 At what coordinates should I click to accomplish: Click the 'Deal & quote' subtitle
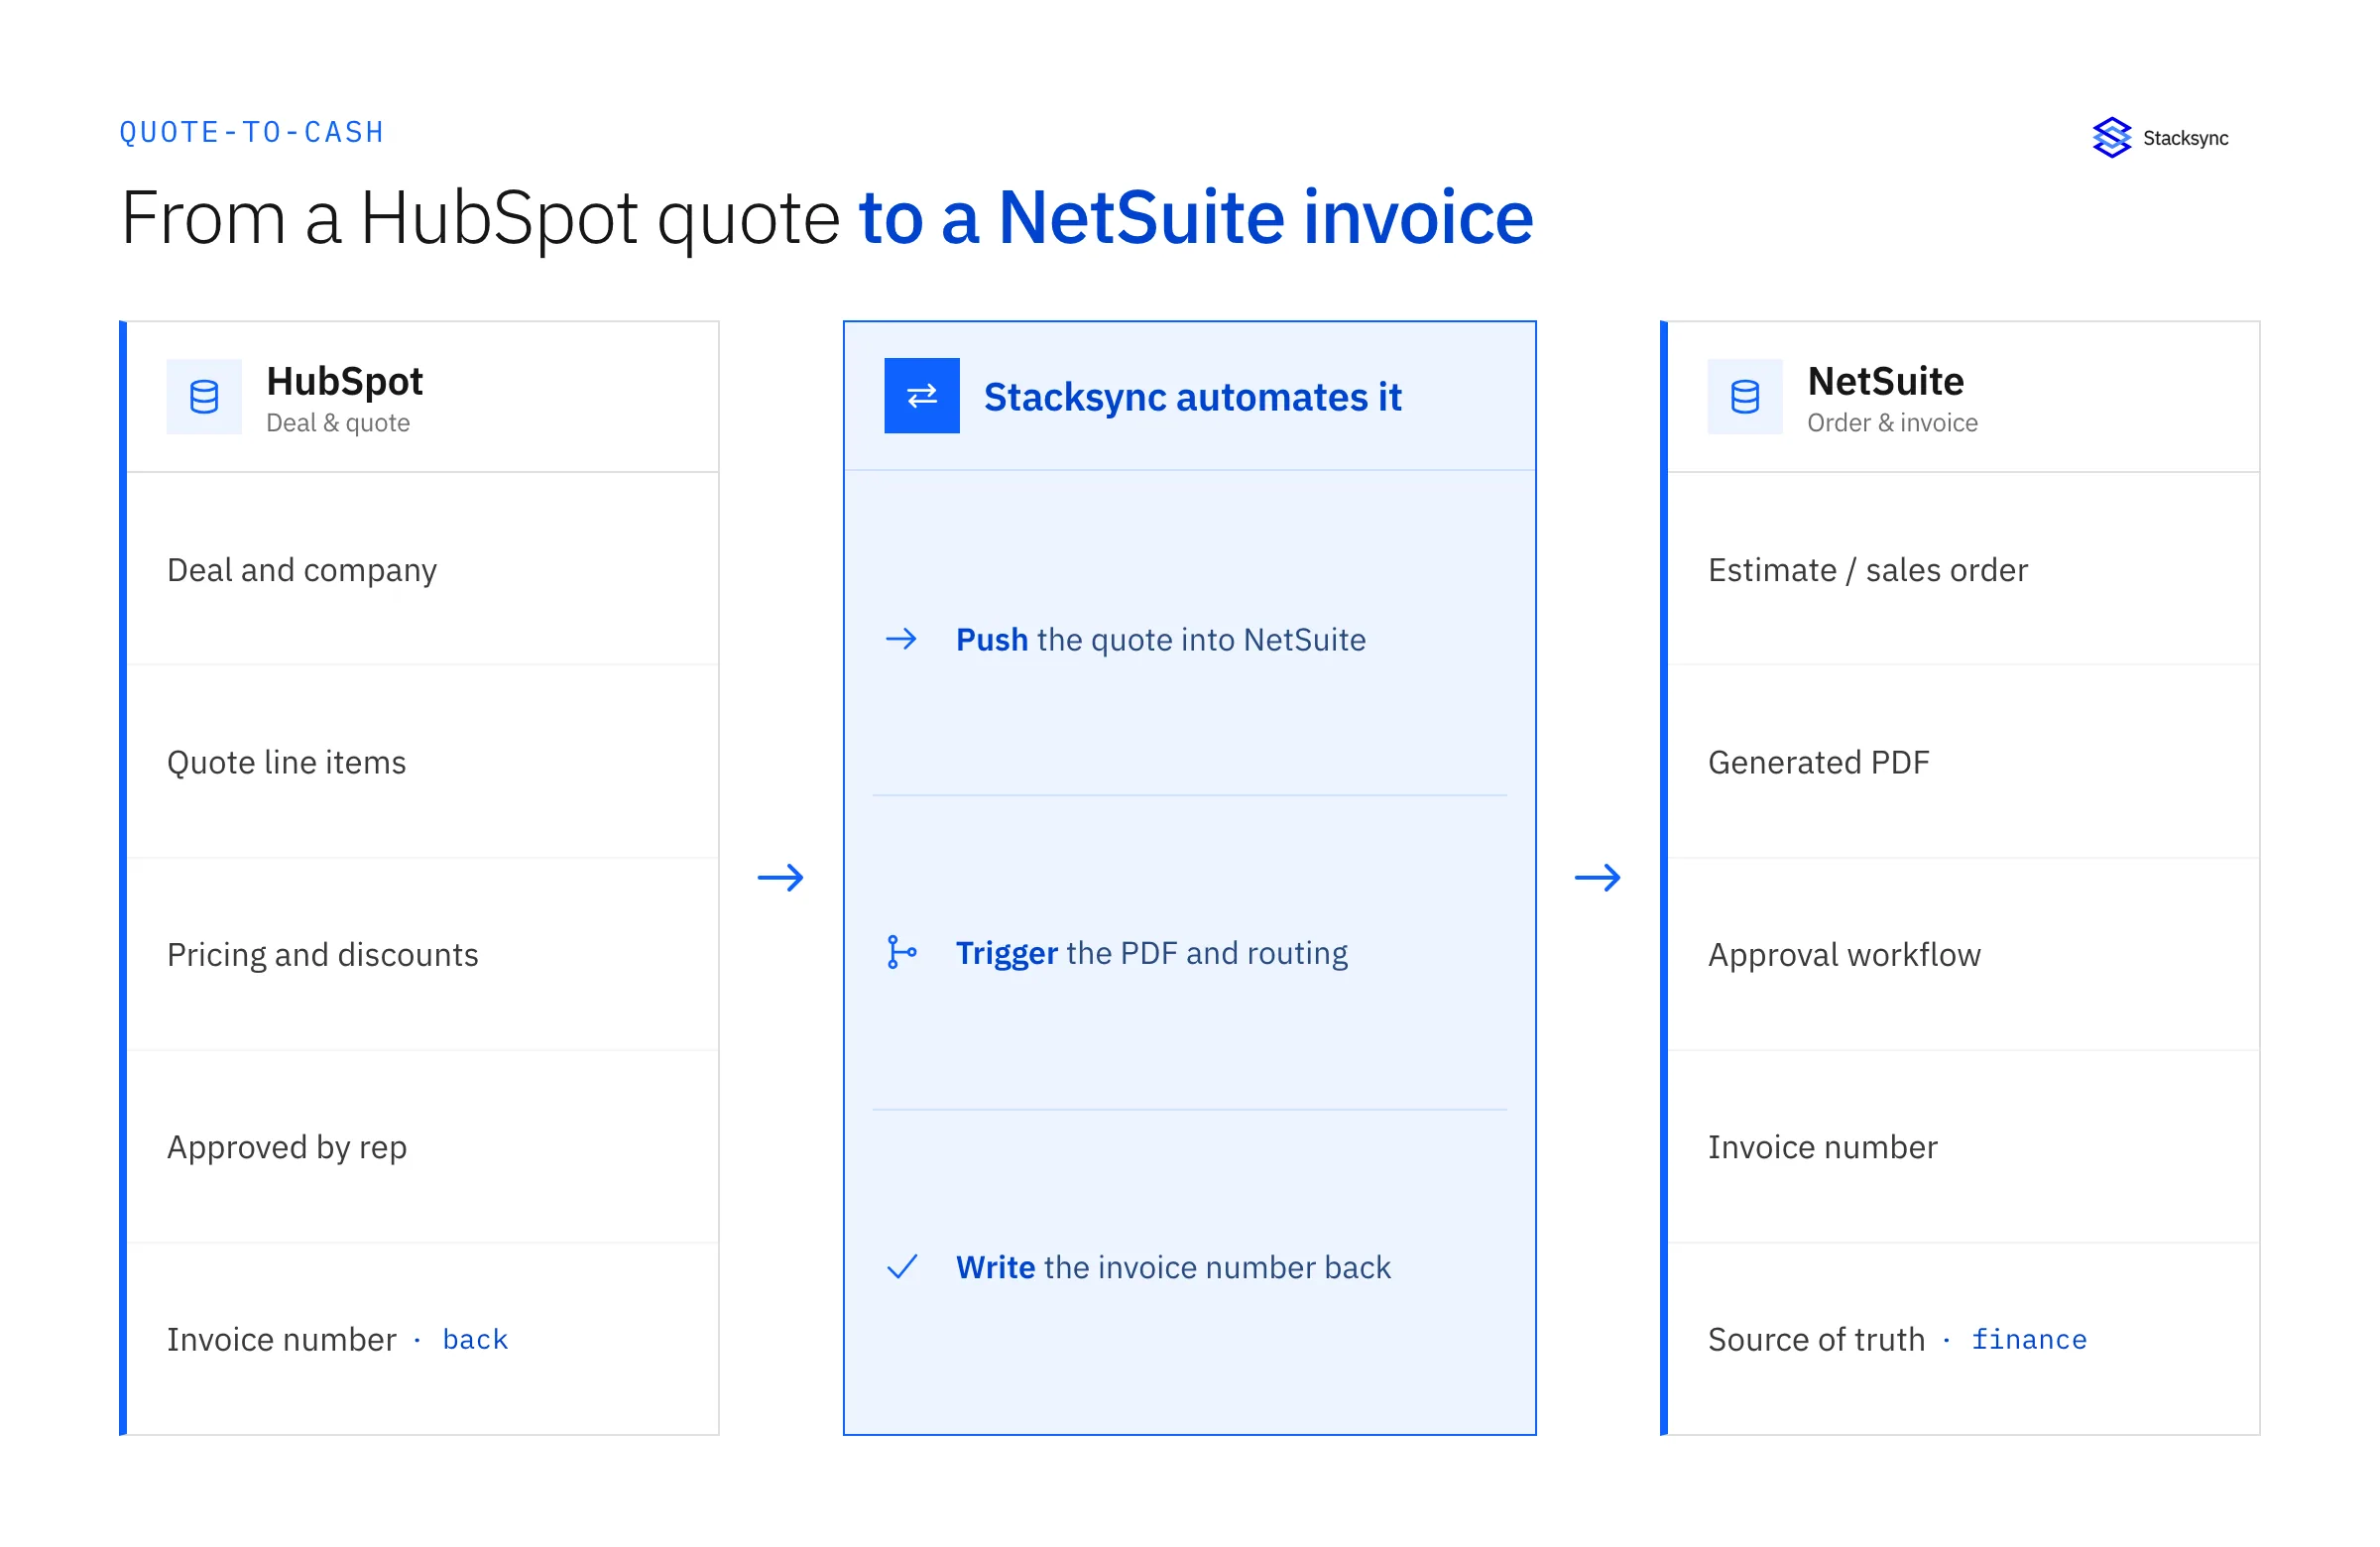(338, 423)
